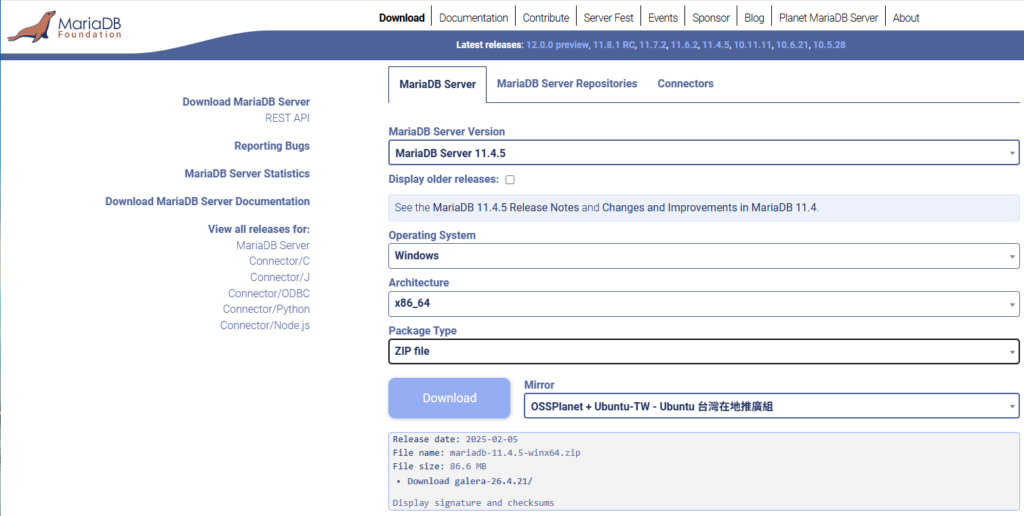This screenshot has height=516, width=1024.
Task: Click the MariaDB Foundation sea lion logo
Action: click(64, 26)
